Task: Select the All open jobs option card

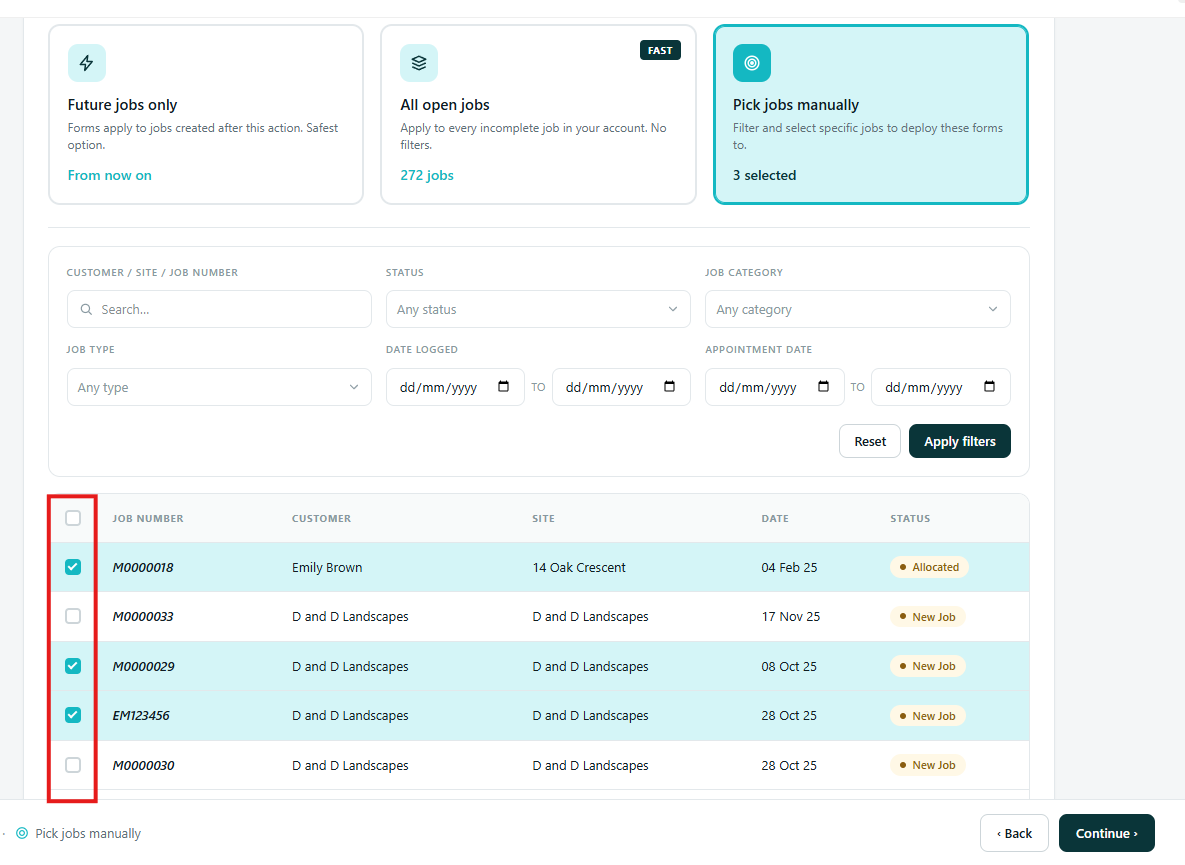Action: pyautogui.click(x=538, y=115)
